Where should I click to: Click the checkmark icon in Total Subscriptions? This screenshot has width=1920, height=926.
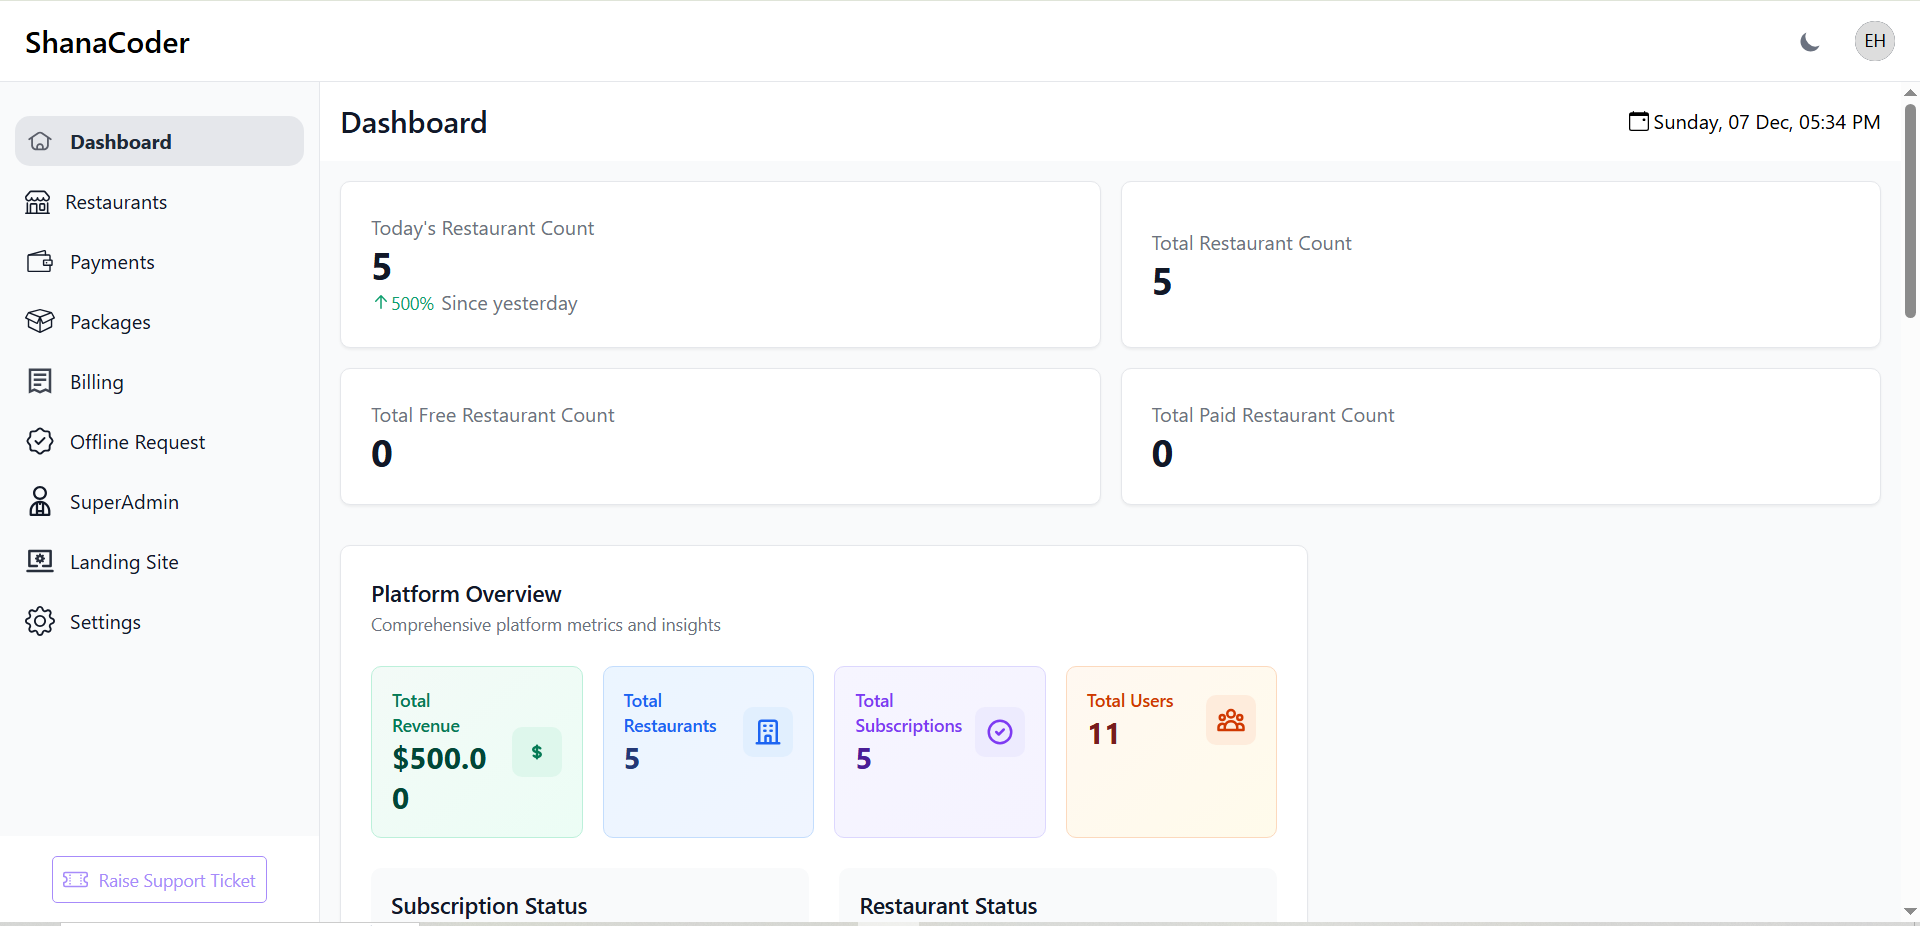(x=1000, y=732)
